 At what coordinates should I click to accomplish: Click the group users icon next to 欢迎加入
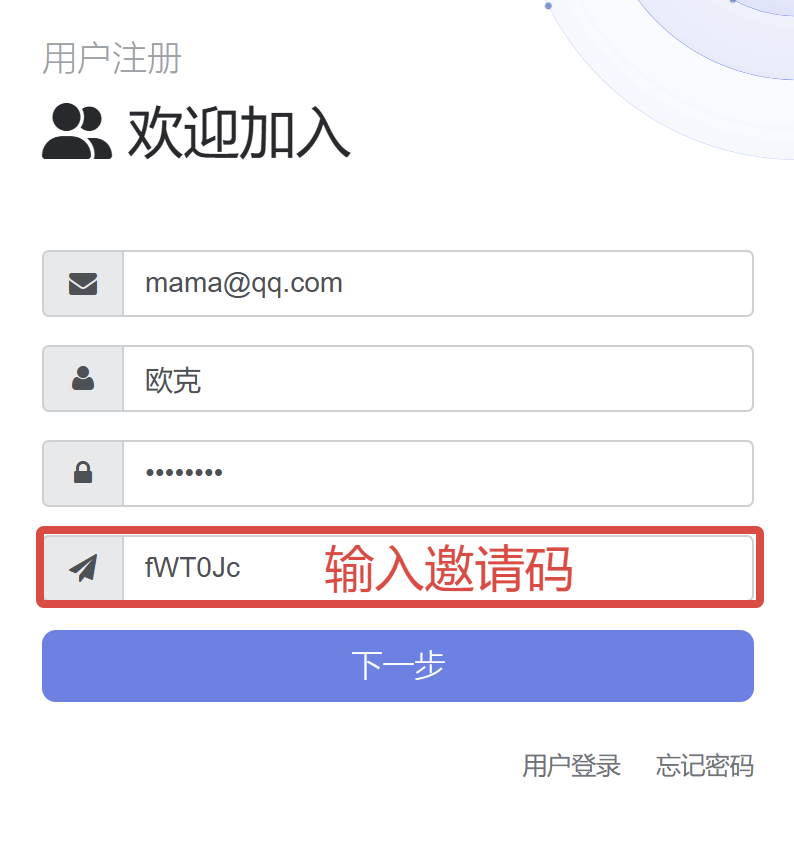pos(77,131)
